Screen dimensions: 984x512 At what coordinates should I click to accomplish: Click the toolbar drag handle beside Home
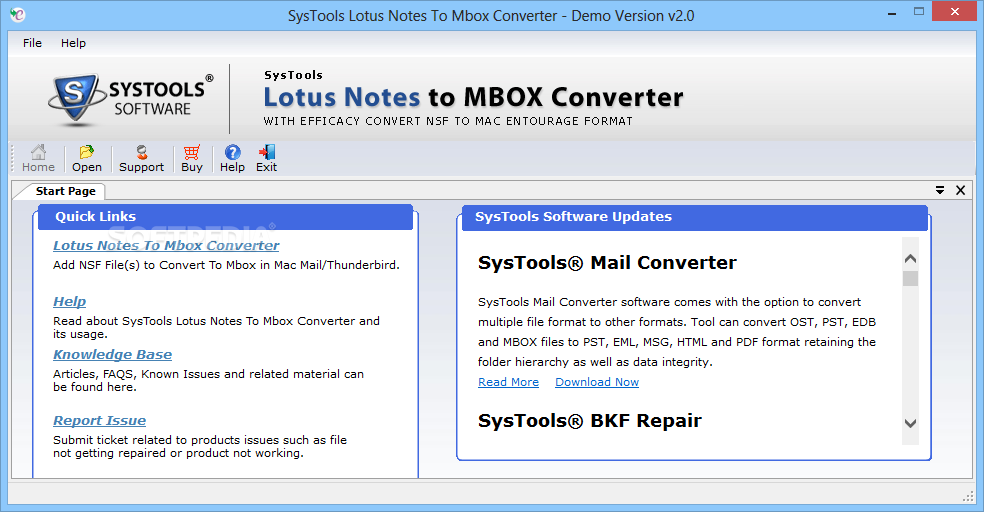pyautogui.click(x=13, y=157)
